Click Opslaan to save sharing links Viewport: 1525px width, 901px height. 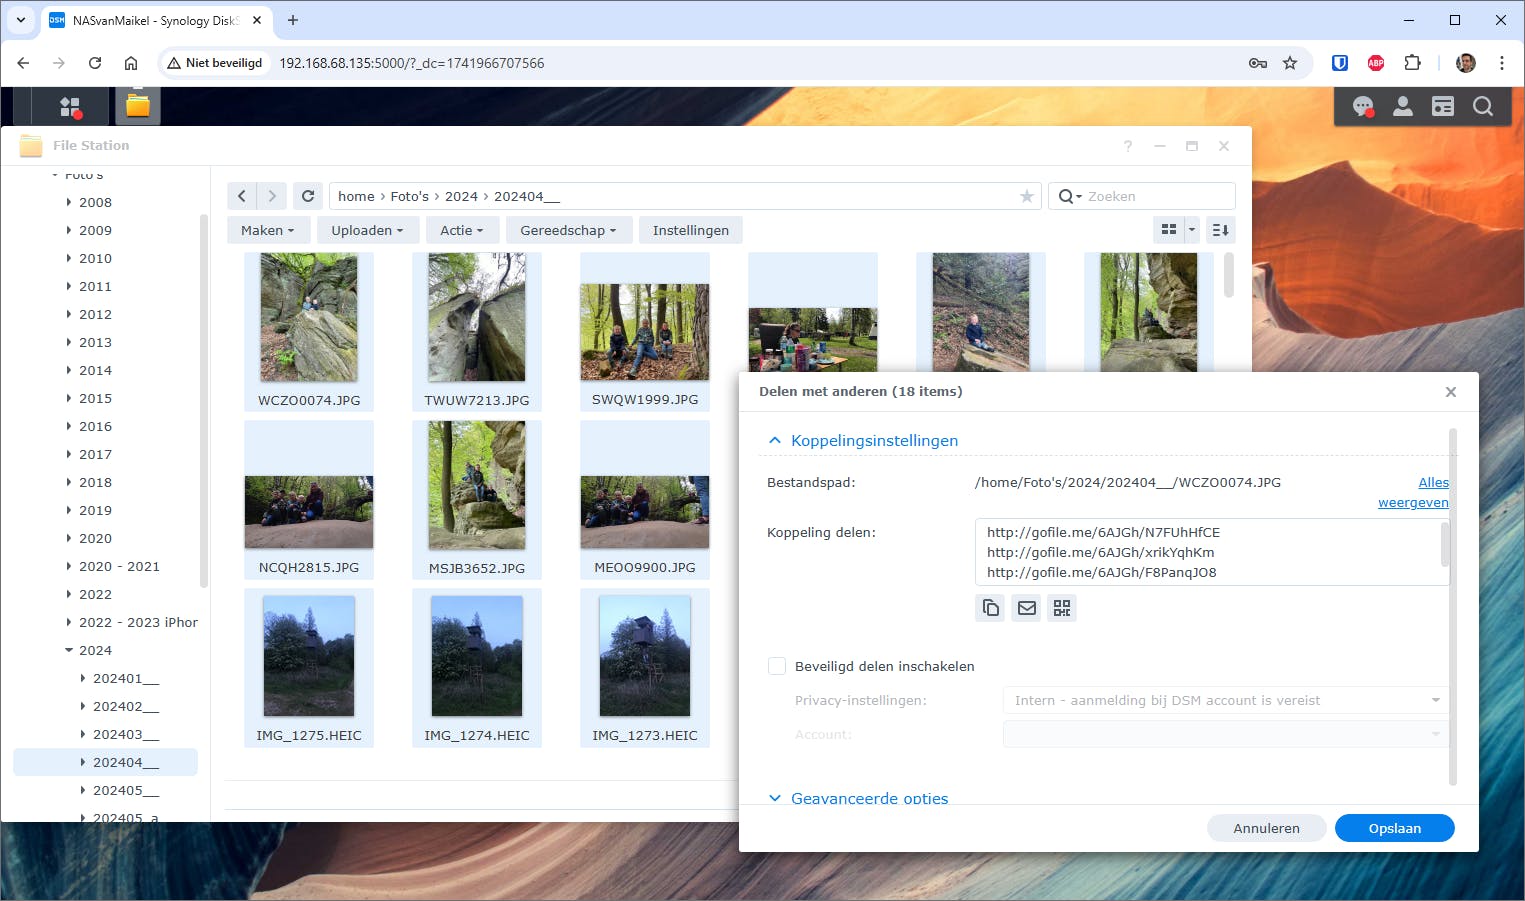point(1394,828)
